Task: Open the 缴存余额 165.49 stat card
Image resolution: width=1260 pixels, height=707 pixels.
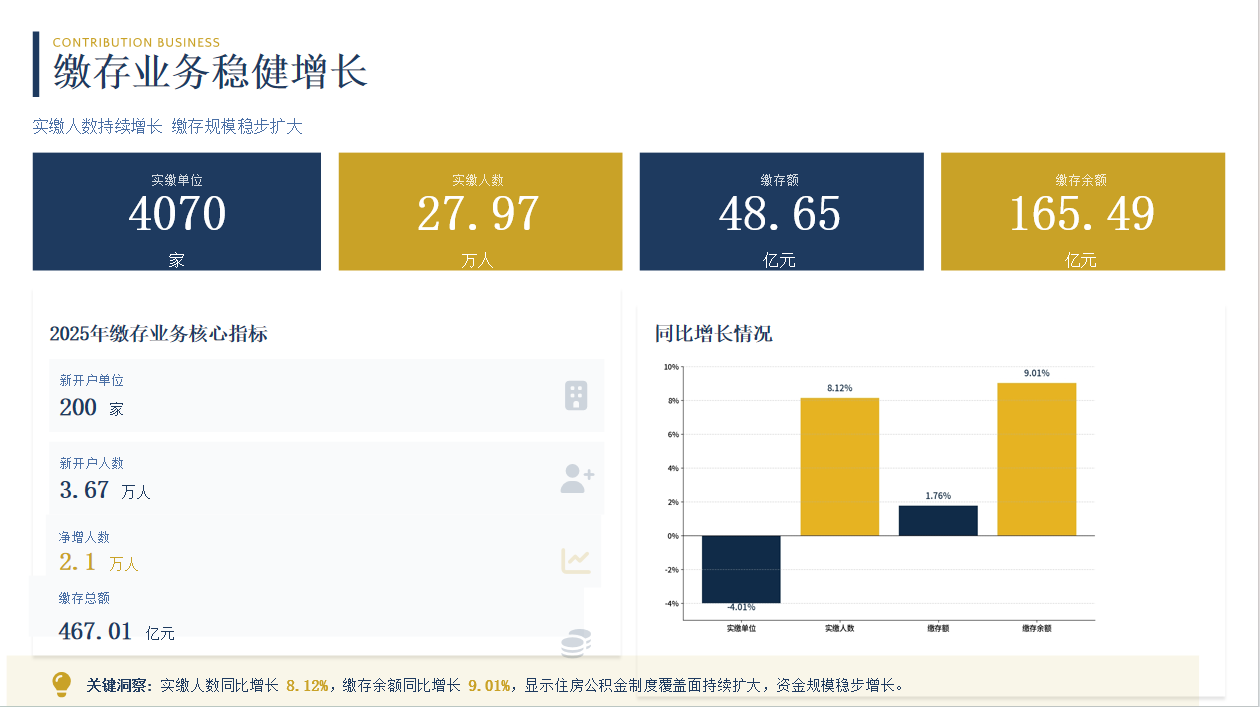Action: 1082,211
